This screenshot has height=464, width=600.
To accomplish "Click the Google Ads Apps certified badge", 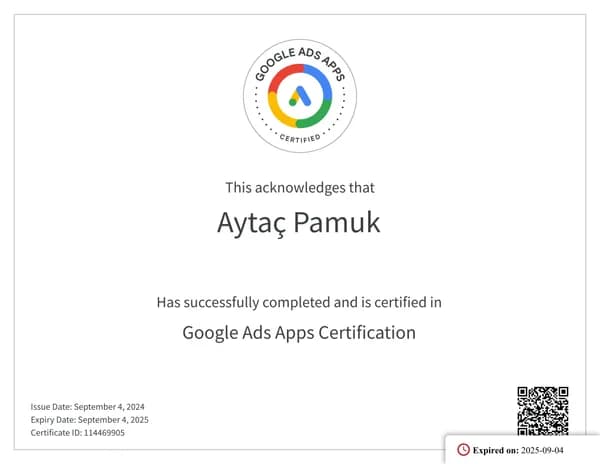I will click(300, 96).
